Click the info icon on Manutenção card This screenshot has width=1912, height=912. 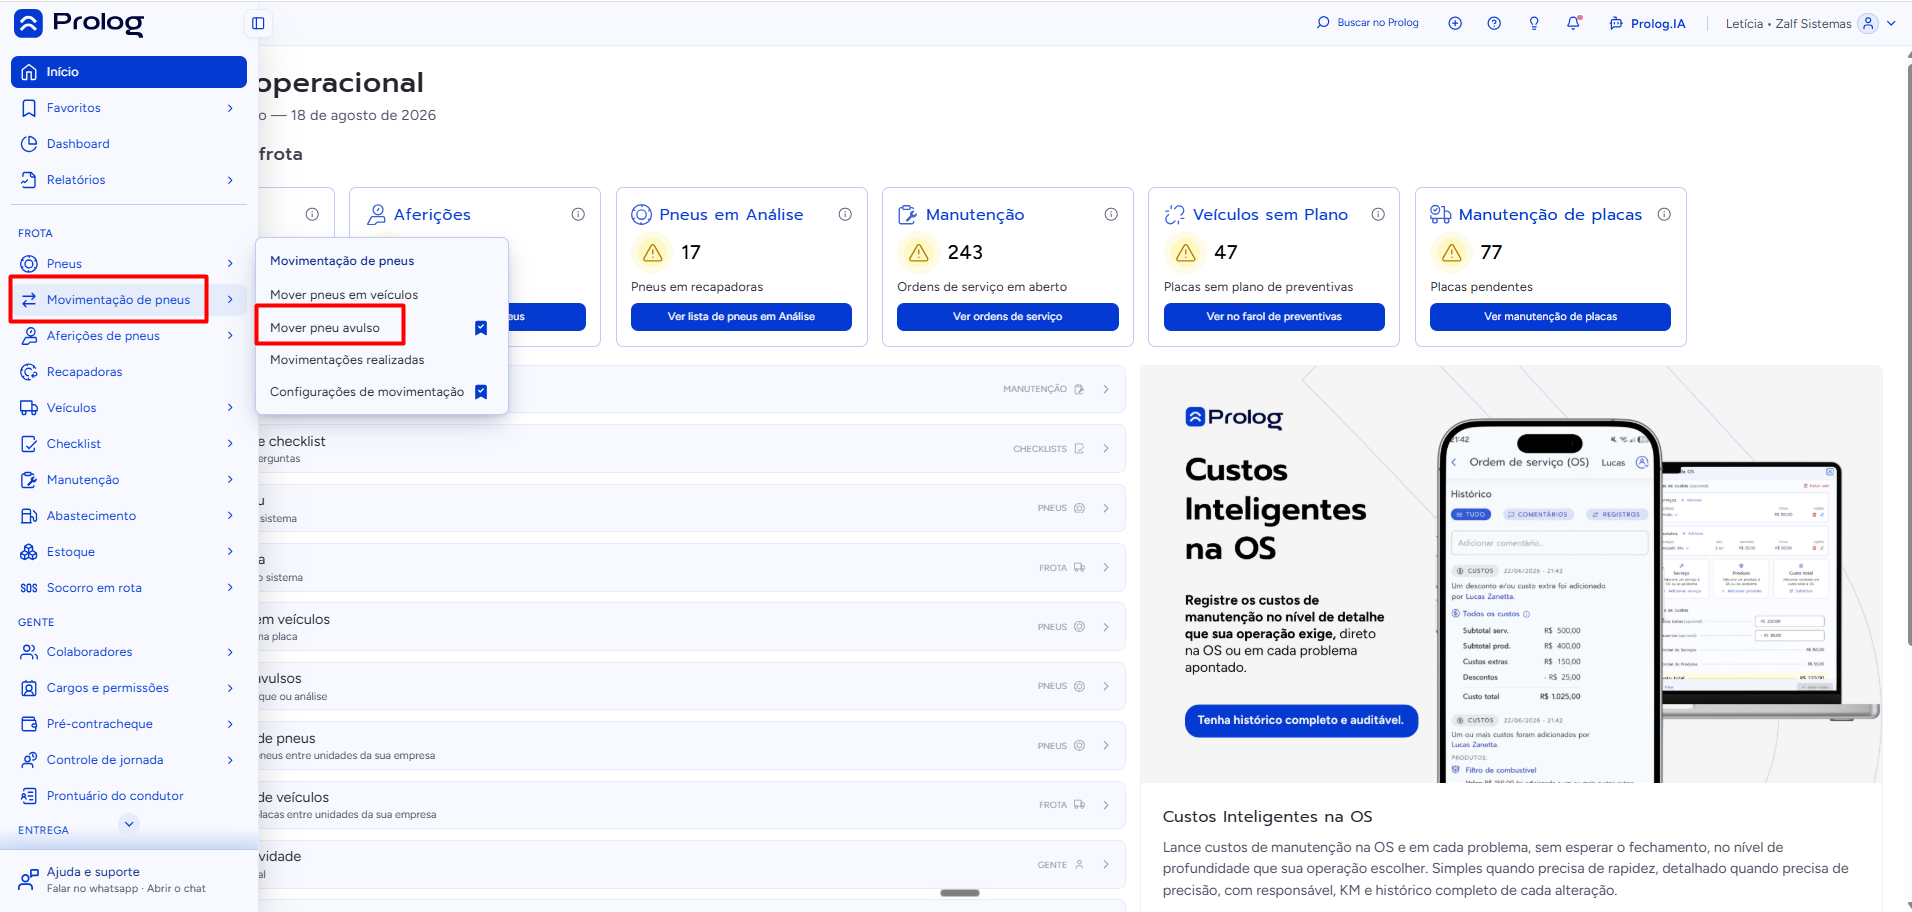pyautogui.click(x=1111, y=214)
